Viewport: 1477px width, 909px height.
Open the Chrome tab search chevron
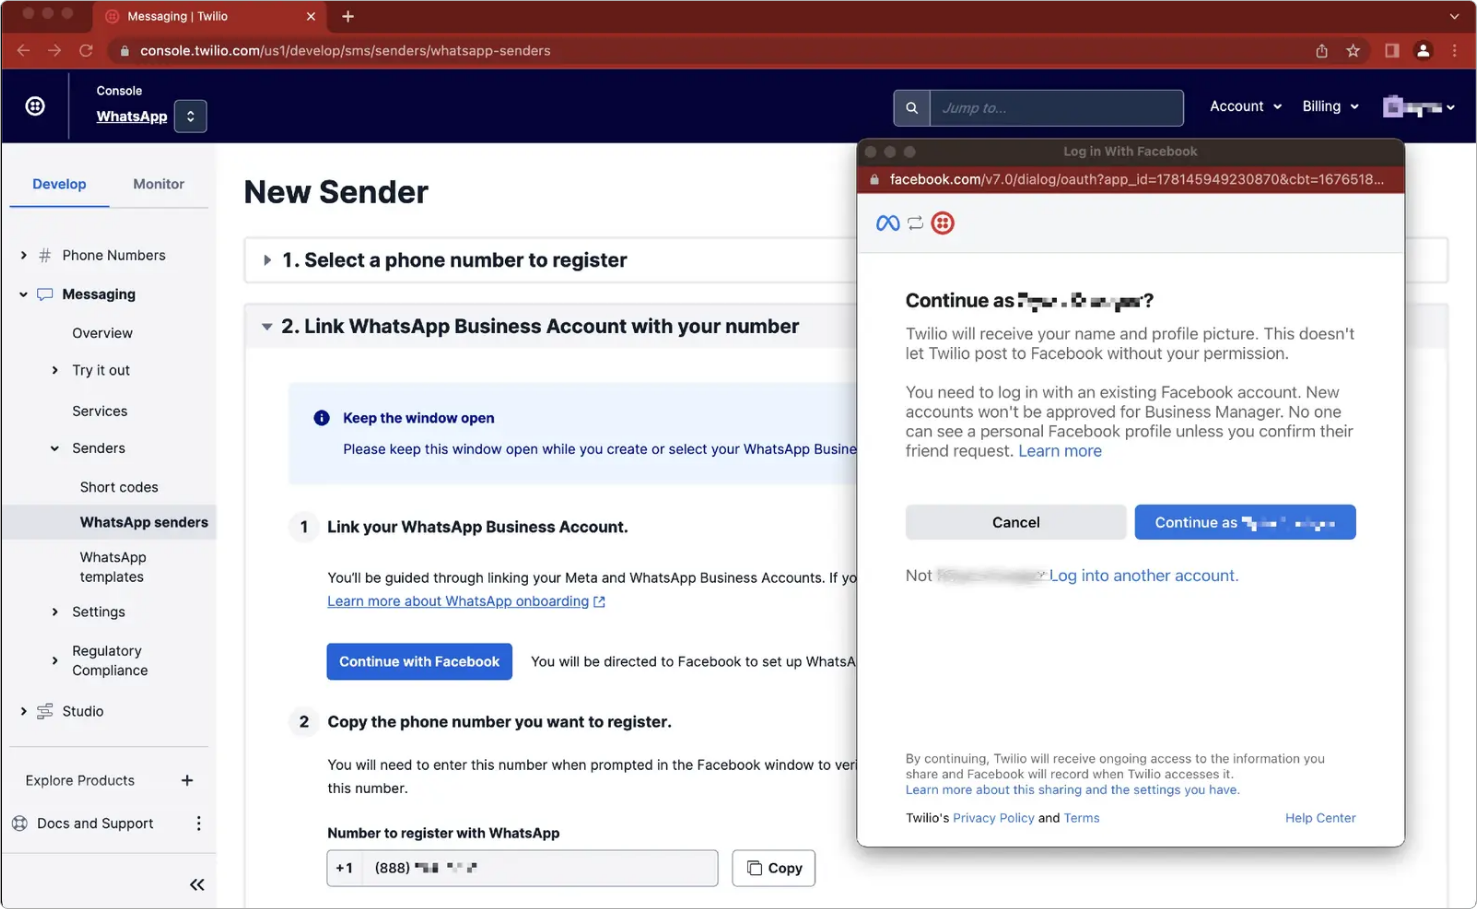click(1454, 16)
